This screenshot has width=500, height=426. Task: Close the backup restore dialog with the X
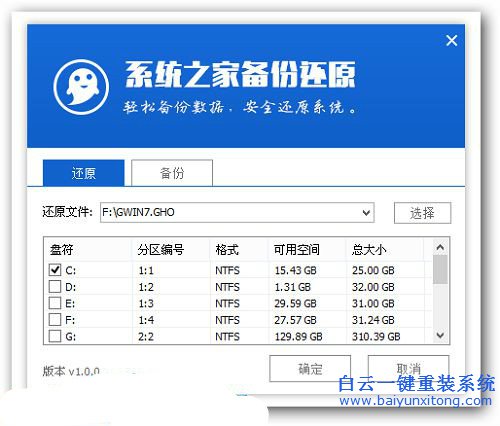(x=452, y=41)
